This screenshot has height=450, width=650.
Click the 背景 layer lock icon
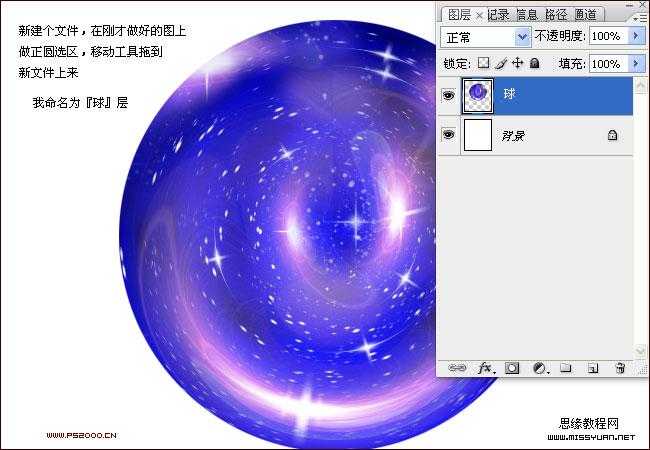pyautogui.click(x=612, y=135)
